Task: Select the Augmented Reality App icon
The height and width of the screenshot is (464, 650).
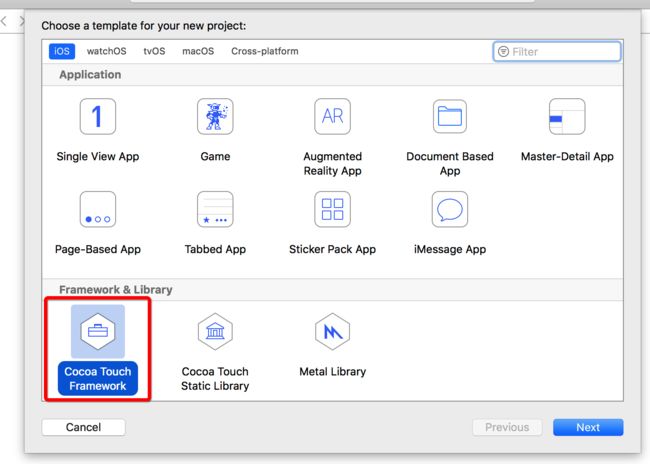Action: tap(332, 117)
